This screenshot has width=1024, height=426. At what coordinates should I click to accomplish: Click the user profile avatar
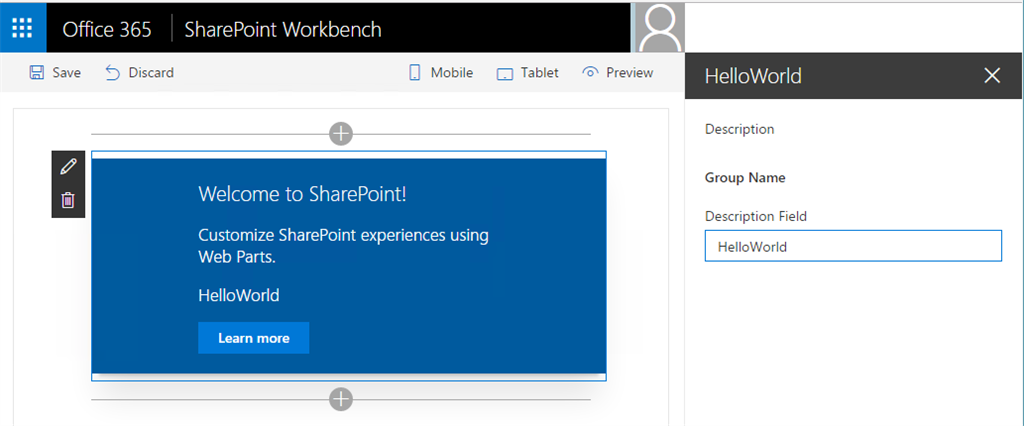658,27
